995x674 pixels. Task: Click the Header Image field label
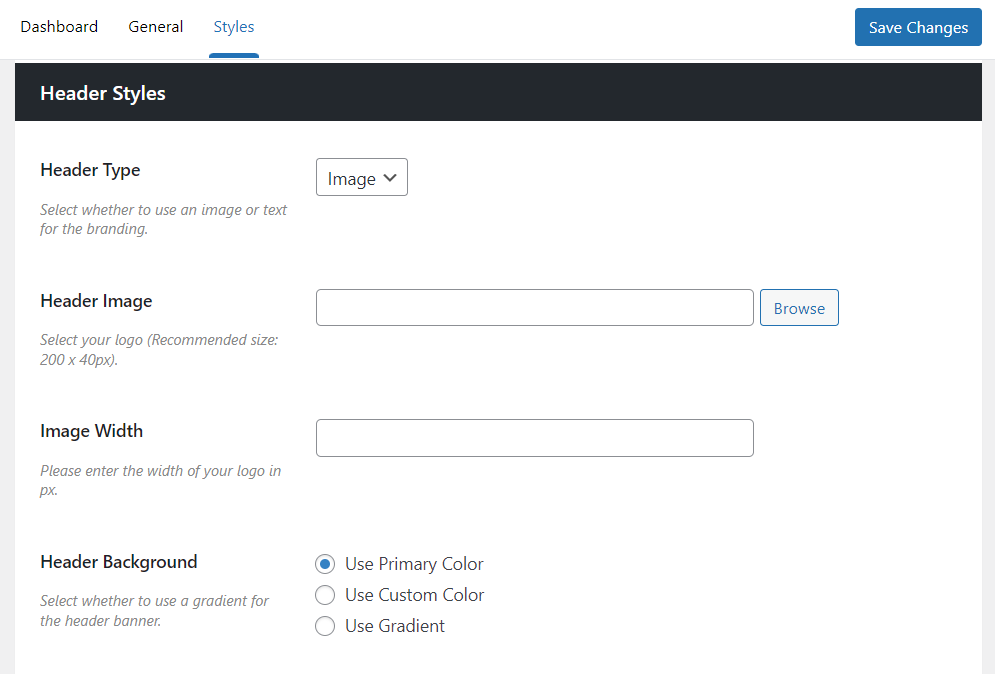point(96,301)
